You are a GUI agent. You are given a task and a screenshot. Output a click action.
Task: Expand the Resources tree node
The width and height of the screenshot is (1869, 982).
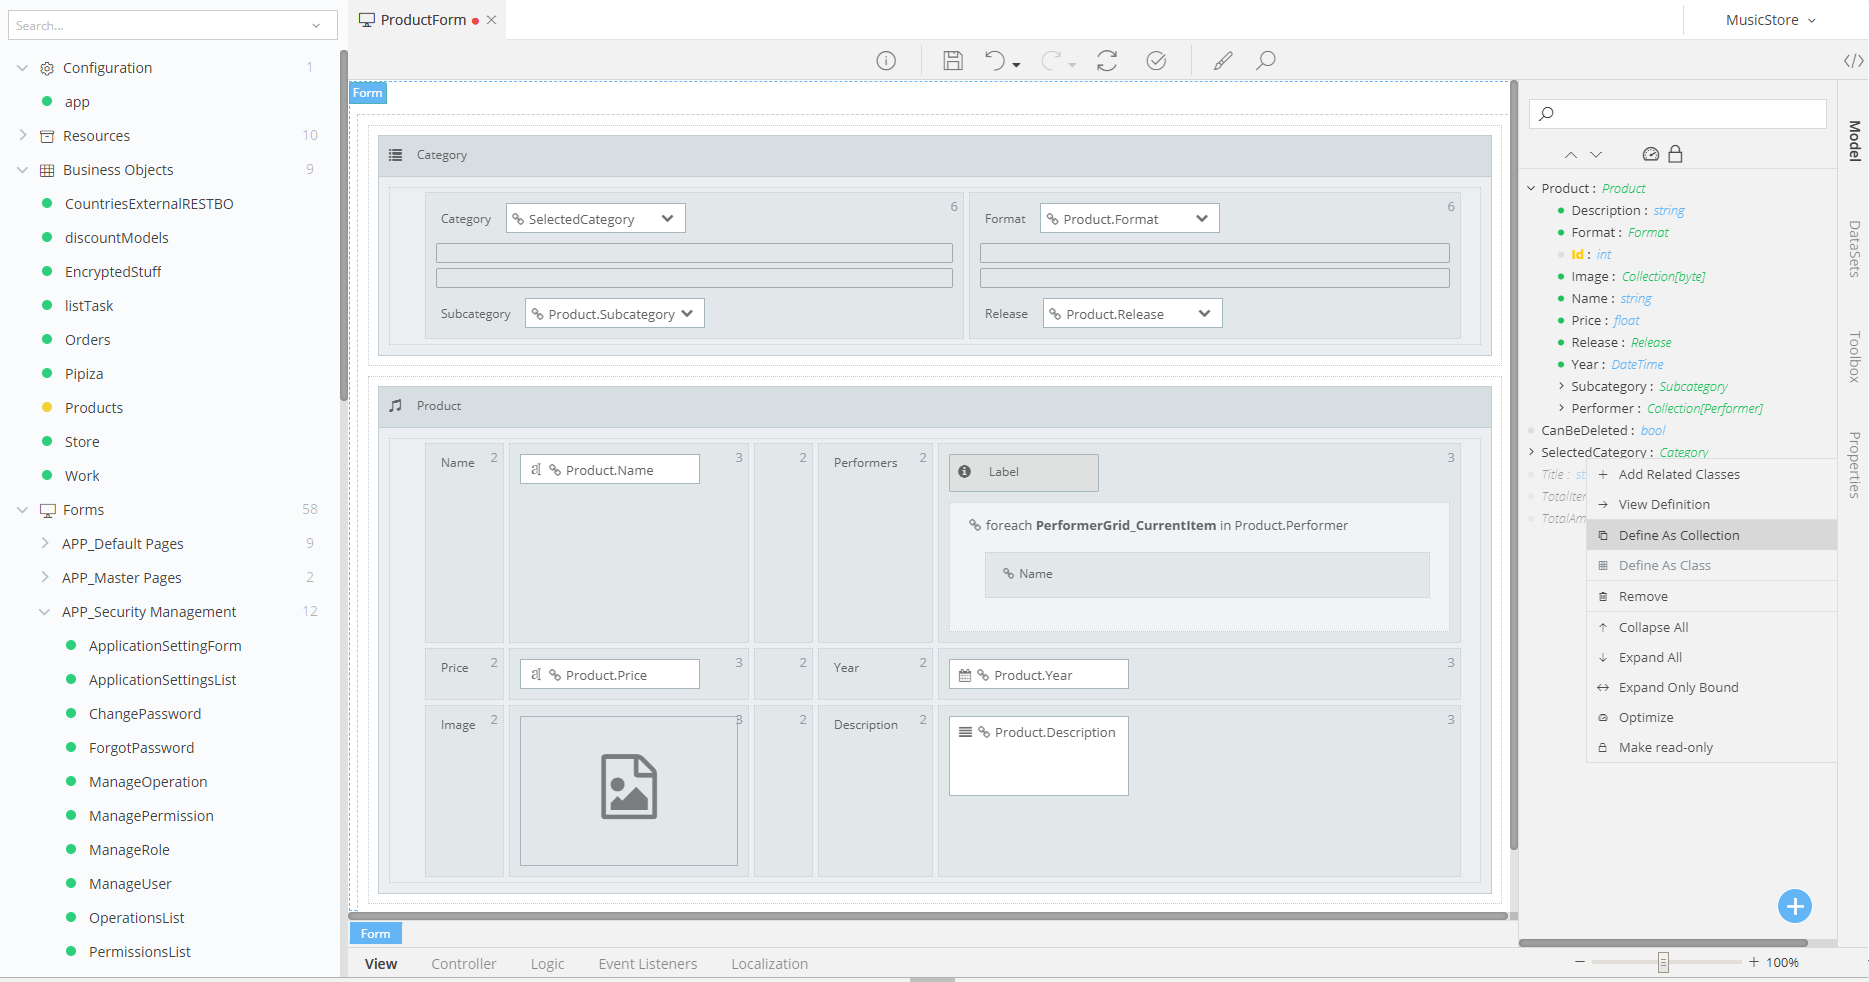point(22,136)
